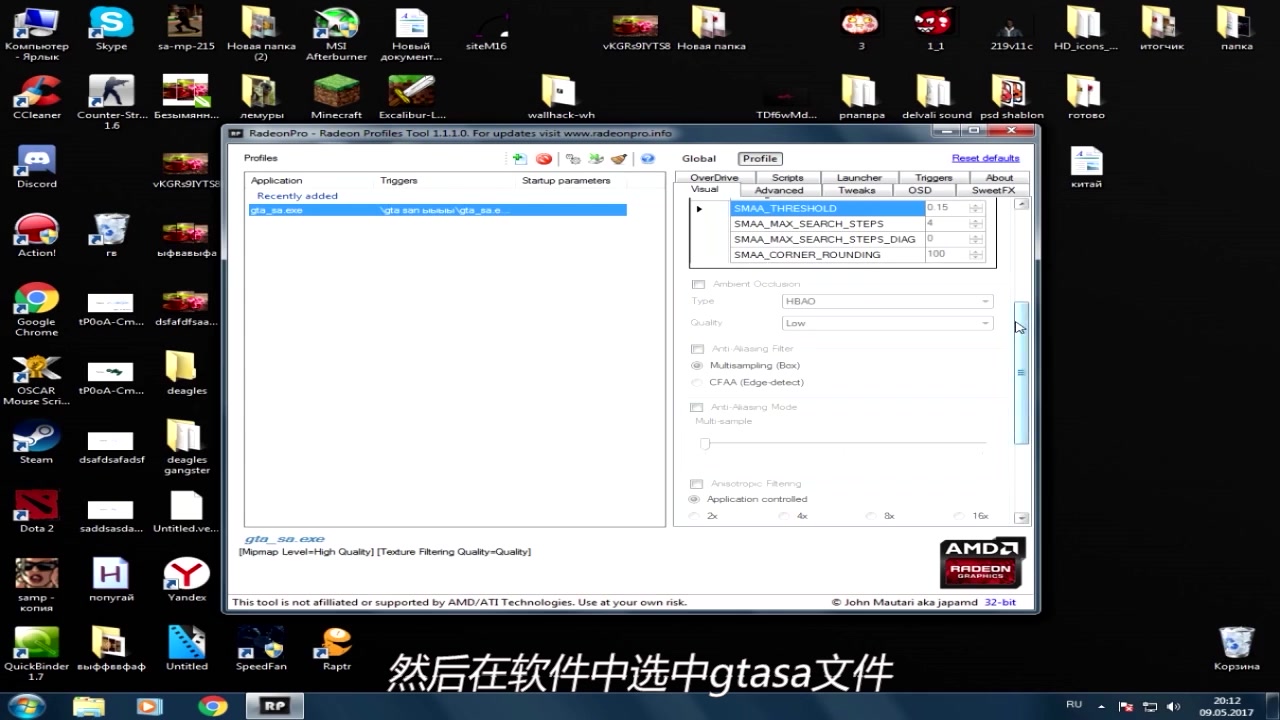Click the Startup parameters column header
The image size is (1280, 720).
coord(566,181)
